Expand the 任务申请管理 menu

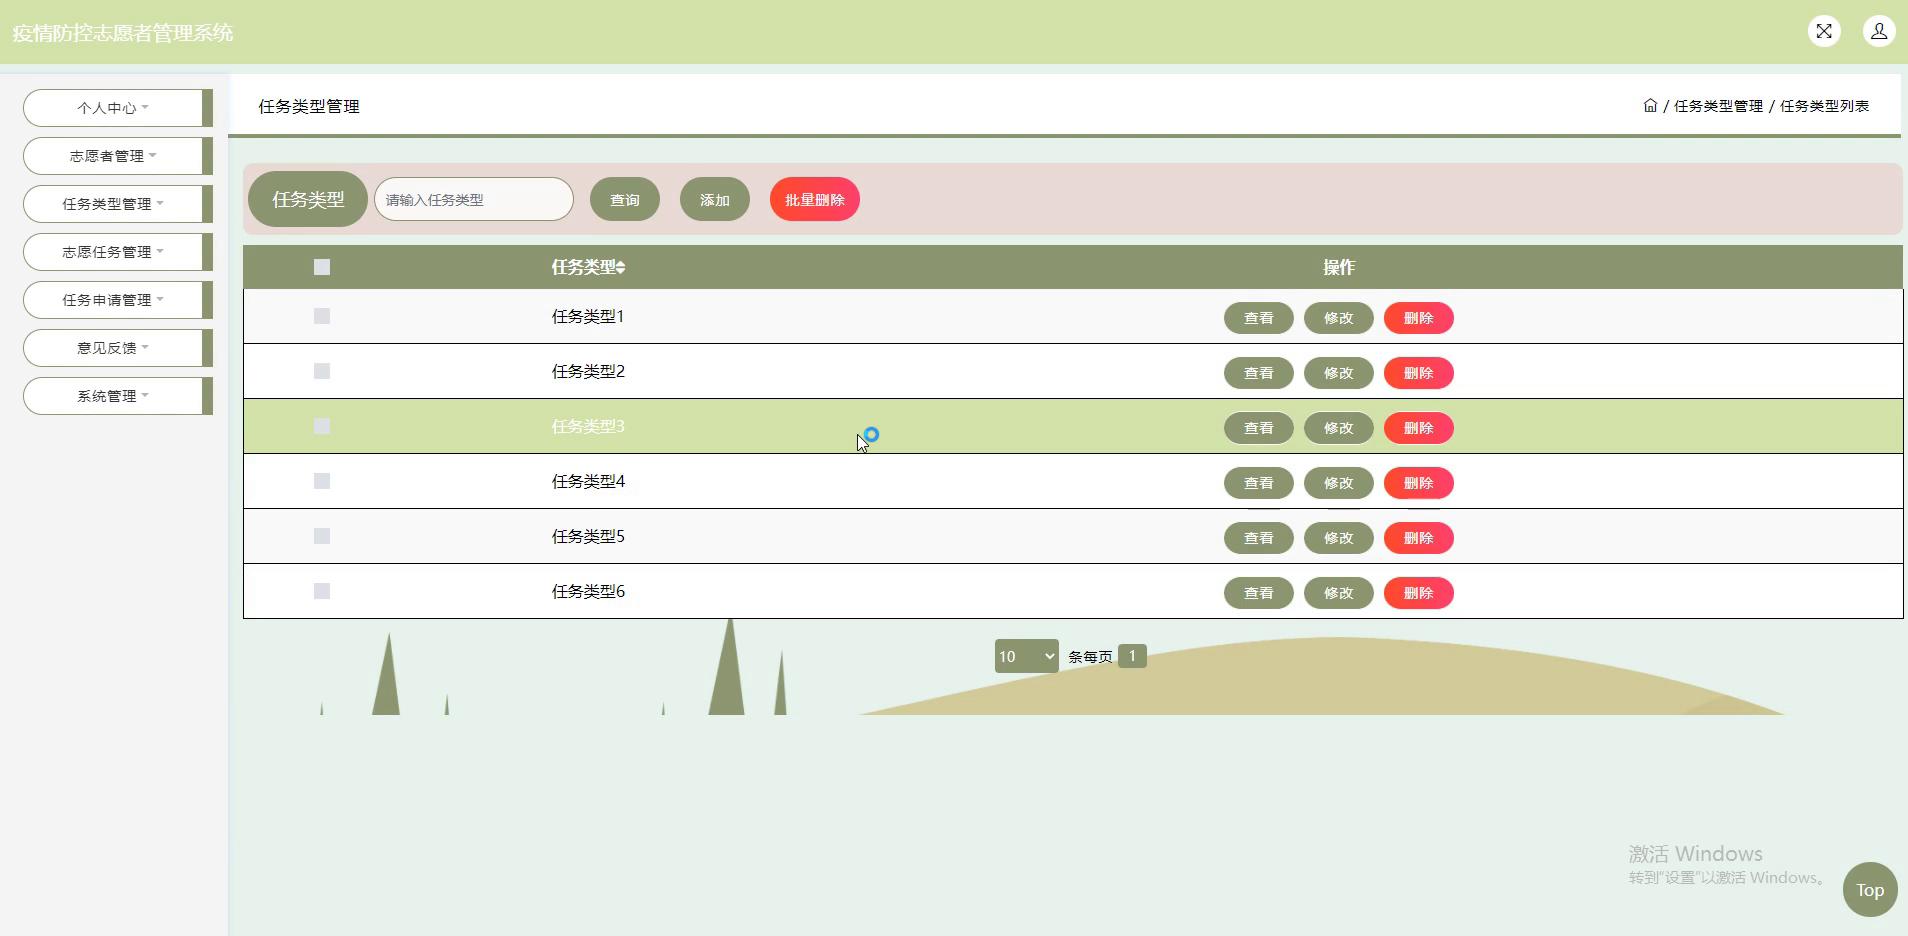(x=117, y=300)
